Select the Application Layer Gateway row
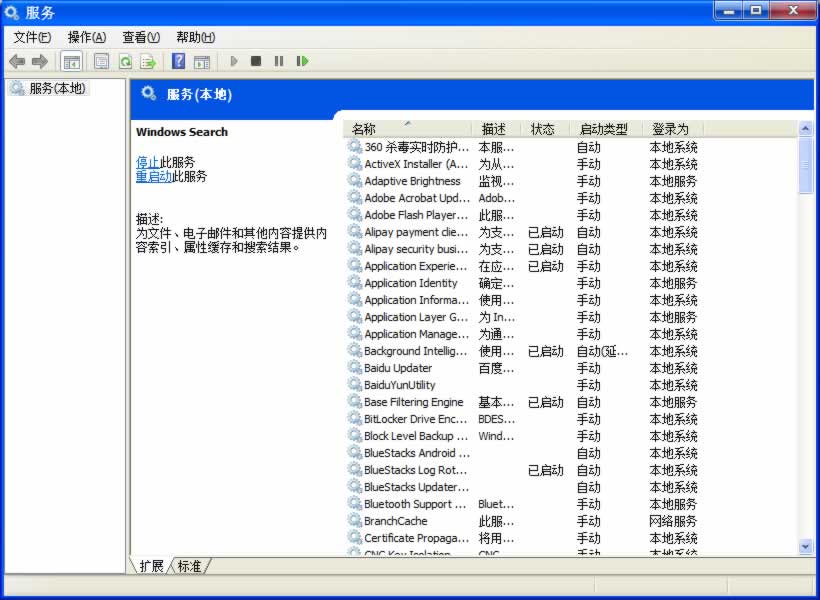 pos(523,317)
